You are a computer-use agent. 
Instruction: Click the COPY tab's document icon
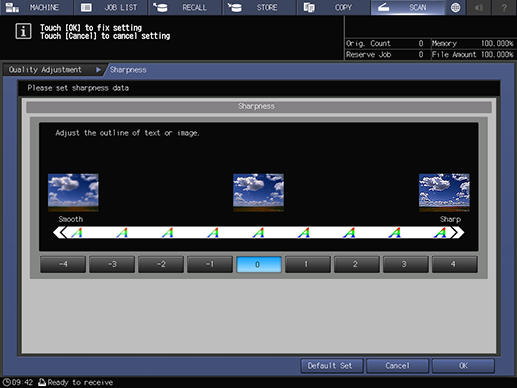click(x=309, y=7)
